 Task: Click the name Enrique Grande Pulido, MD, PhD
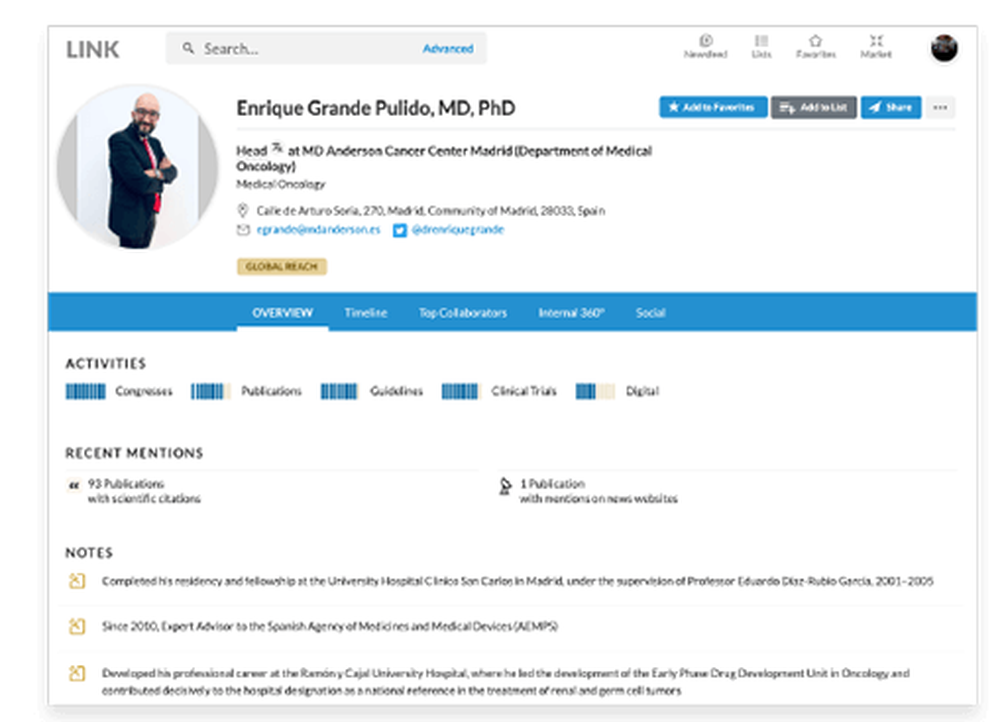(376, 108)
